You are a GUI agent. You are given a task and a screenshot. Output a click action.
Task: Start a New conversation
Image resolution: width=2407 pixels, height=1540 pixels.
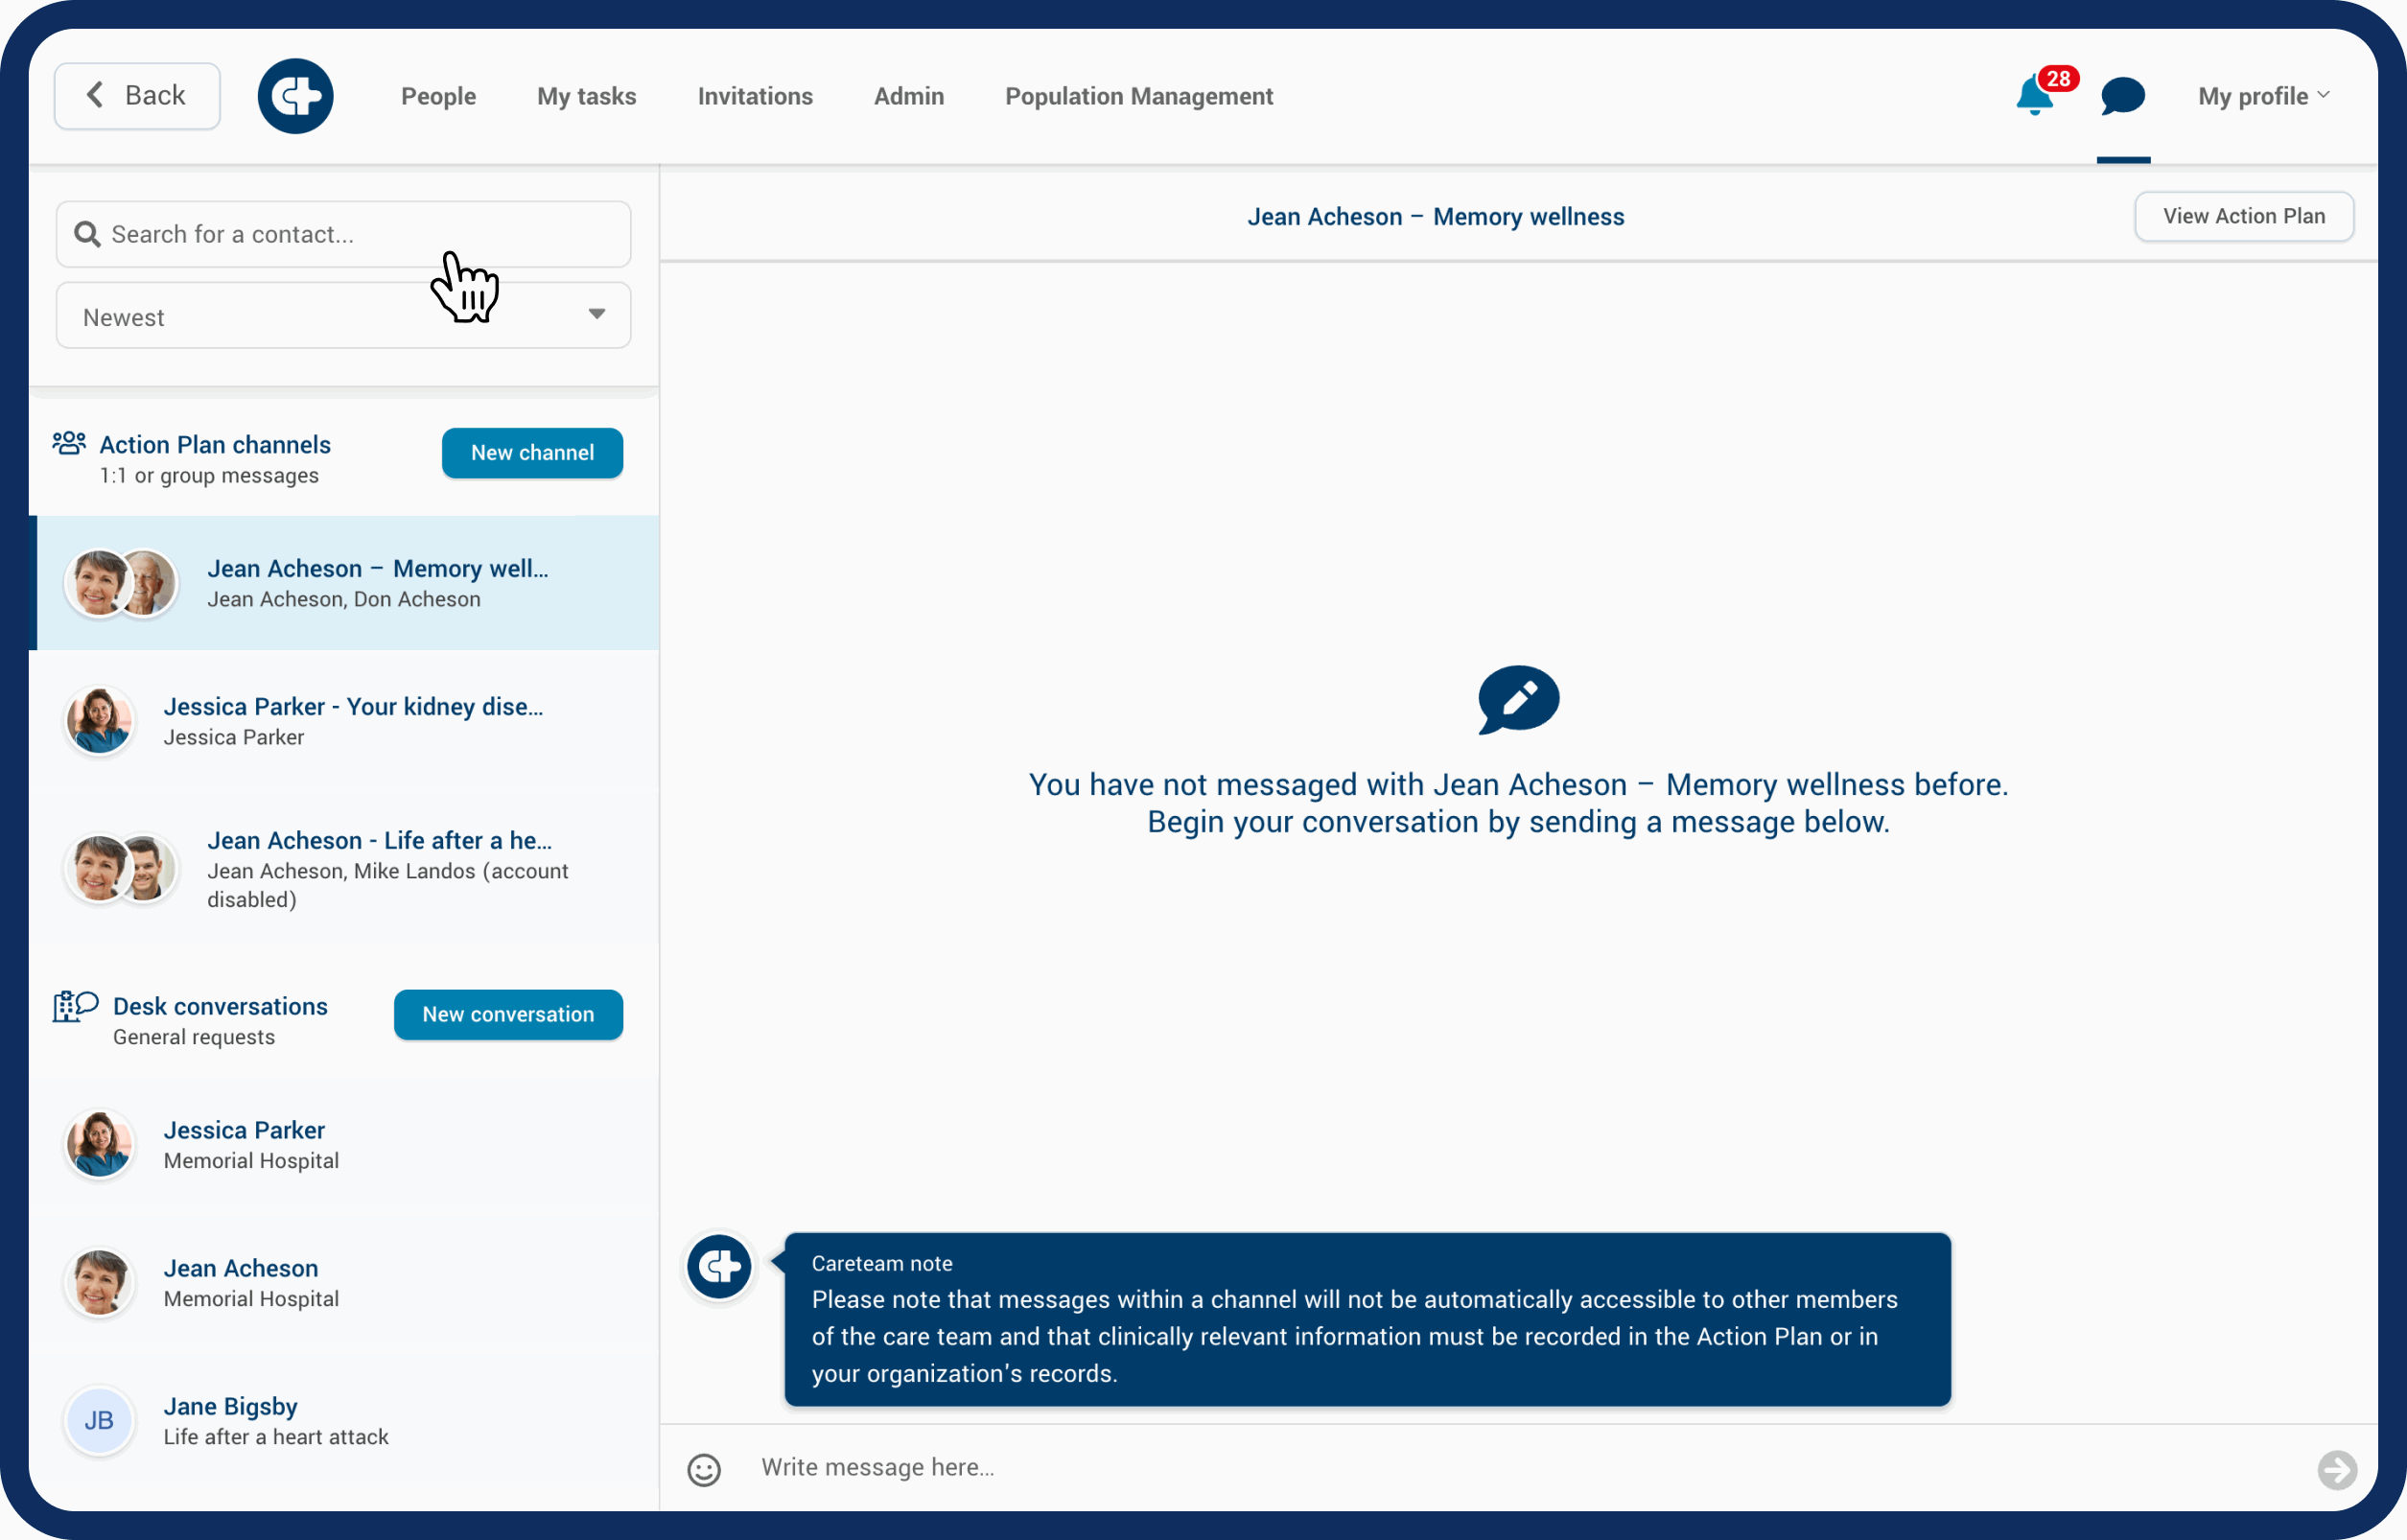[x=508, y=1015]
